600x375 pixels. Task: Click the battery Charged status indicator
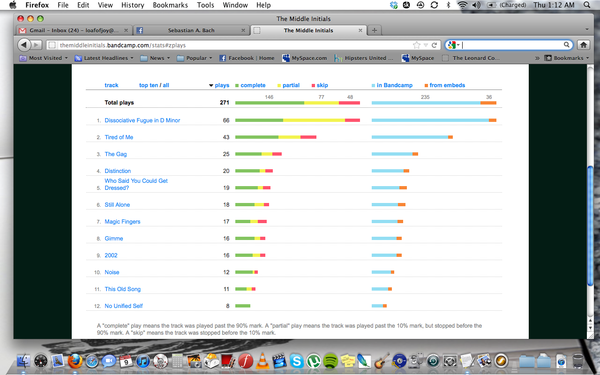click(x=508, y=5)
